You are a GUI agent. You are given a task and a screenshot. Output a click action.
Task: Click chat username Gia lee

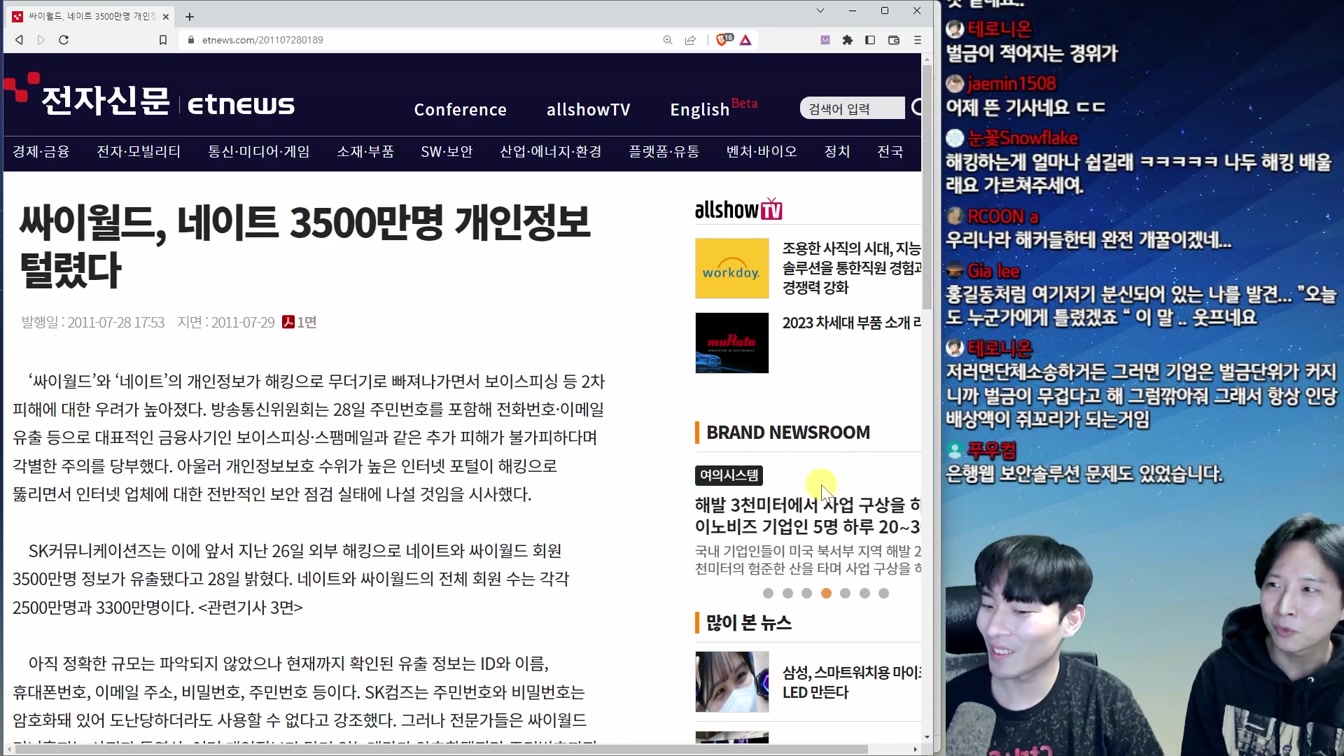pos(993,271)
